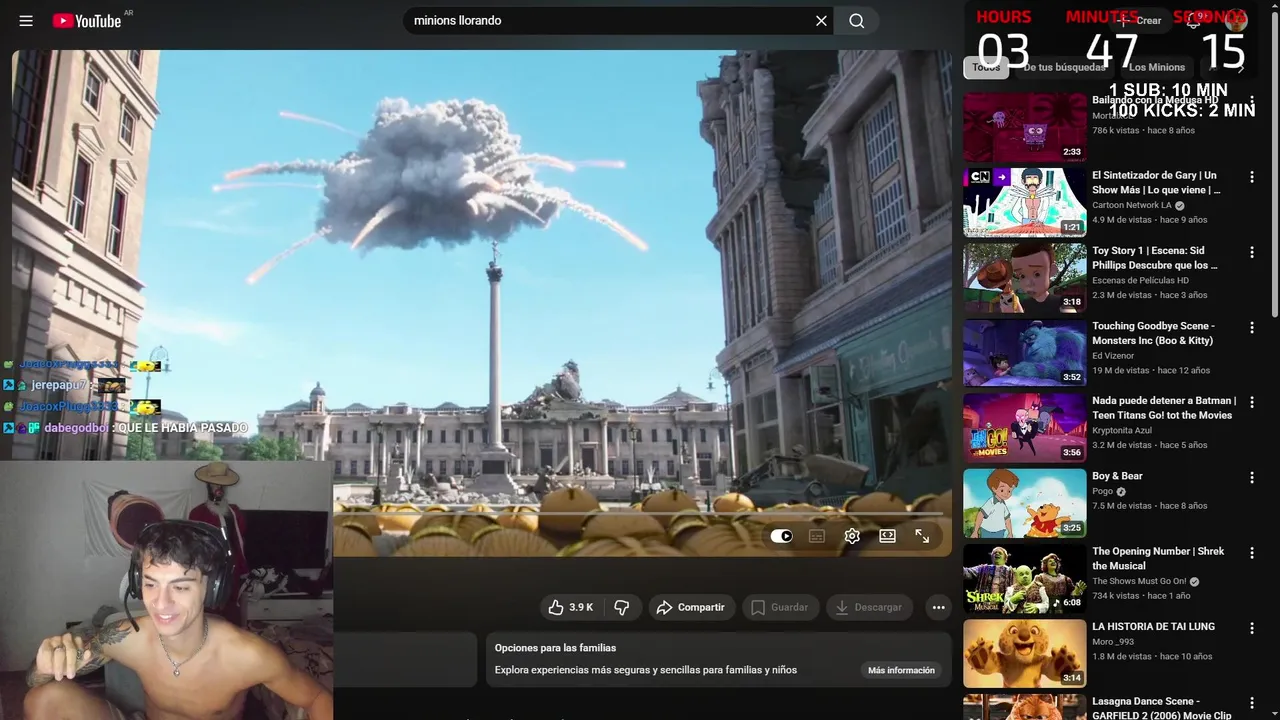The image size is (1280, 720).
Task: Open 'Opciones para las familias' heading
Action: pos(555,648)
